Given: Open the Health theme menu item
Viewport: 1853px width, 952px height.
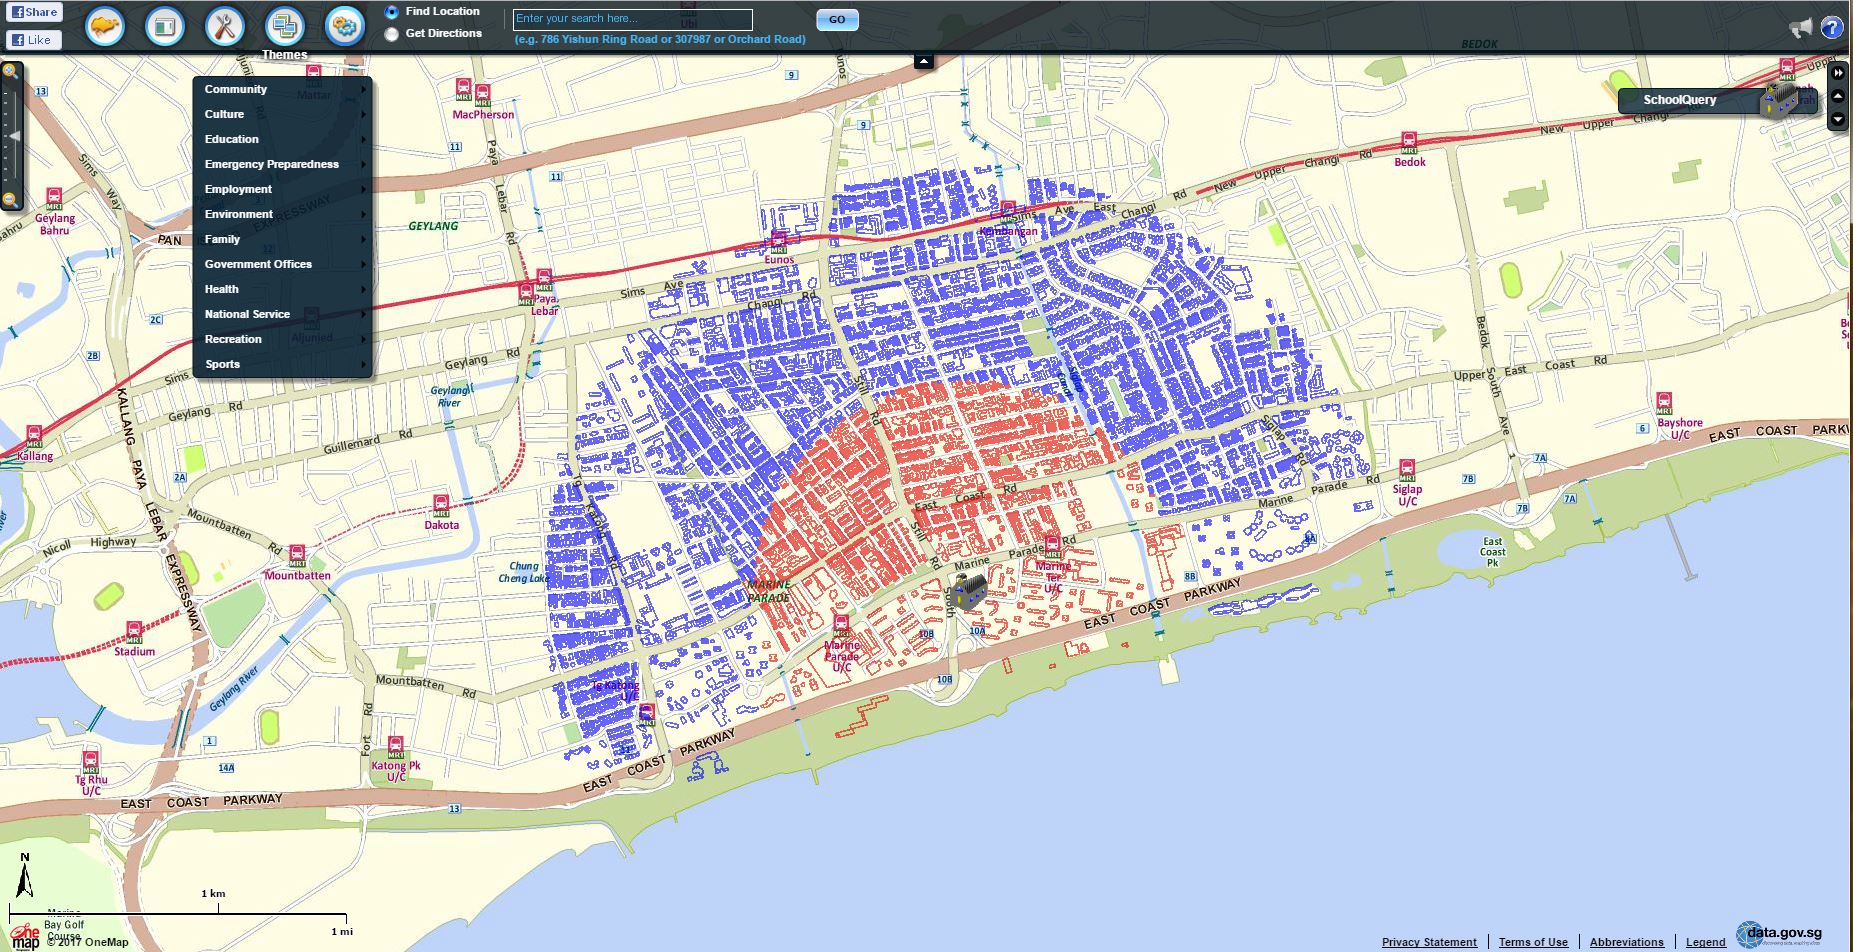Looking at the screenshot, I should [283, 289].
